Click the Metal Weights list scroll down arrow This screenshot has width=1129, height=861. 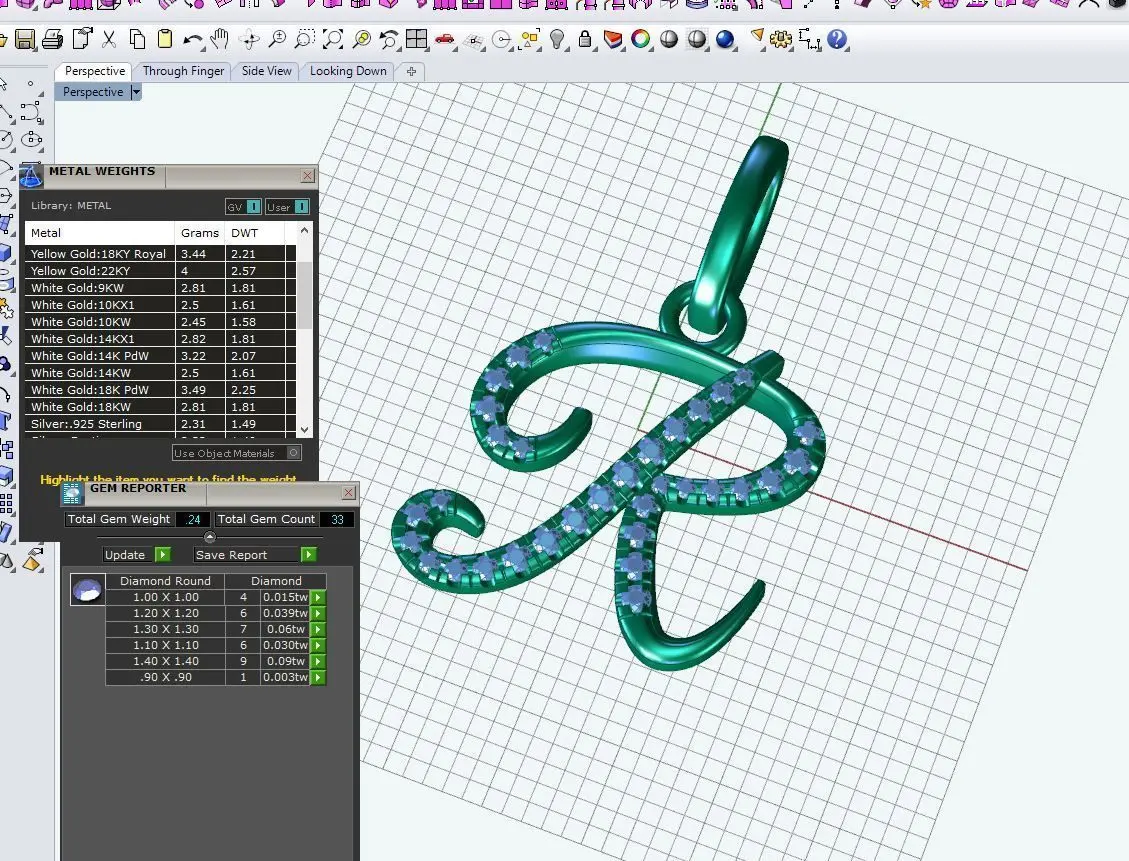pyautogui.click(x=305, y=430)
